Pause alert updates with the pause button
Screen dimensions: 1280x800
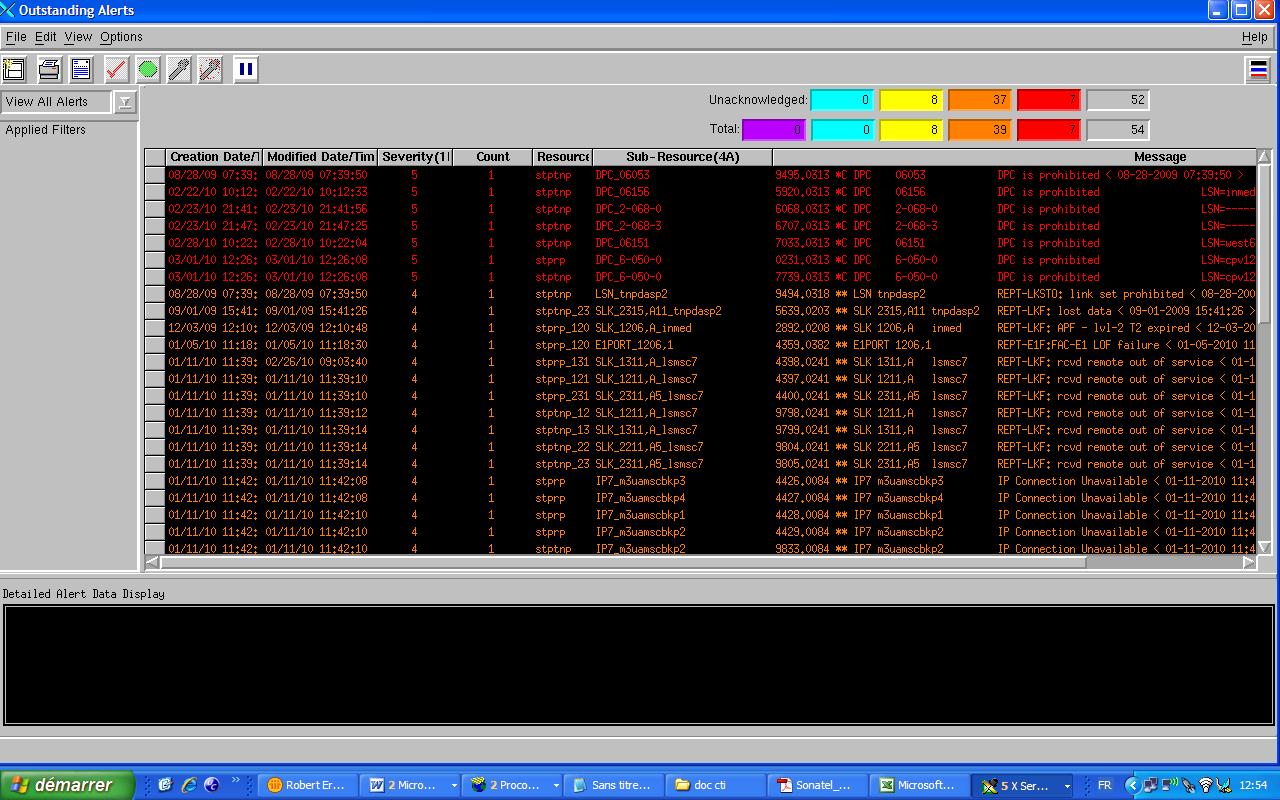point(246,69)
